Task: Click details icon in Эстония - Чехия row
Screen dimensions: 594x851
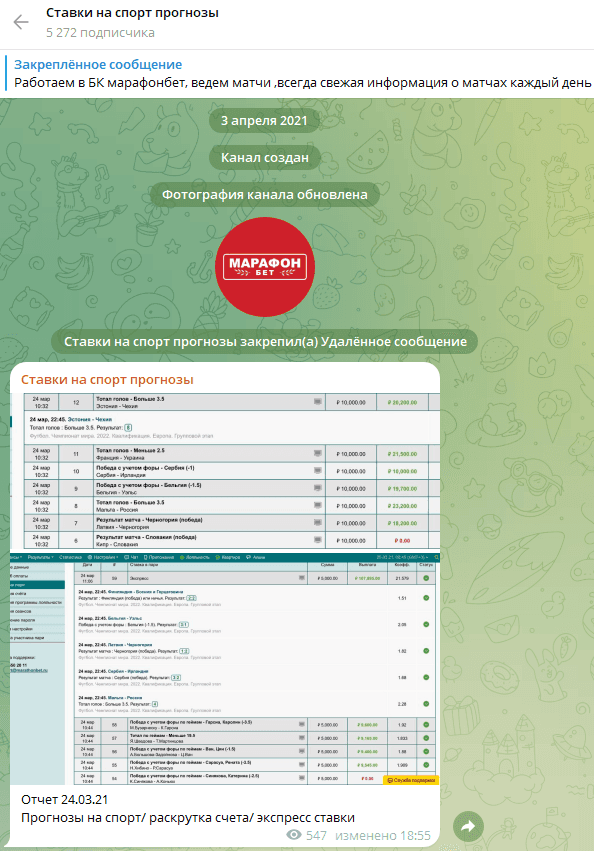Action: (x=318, y=402)
